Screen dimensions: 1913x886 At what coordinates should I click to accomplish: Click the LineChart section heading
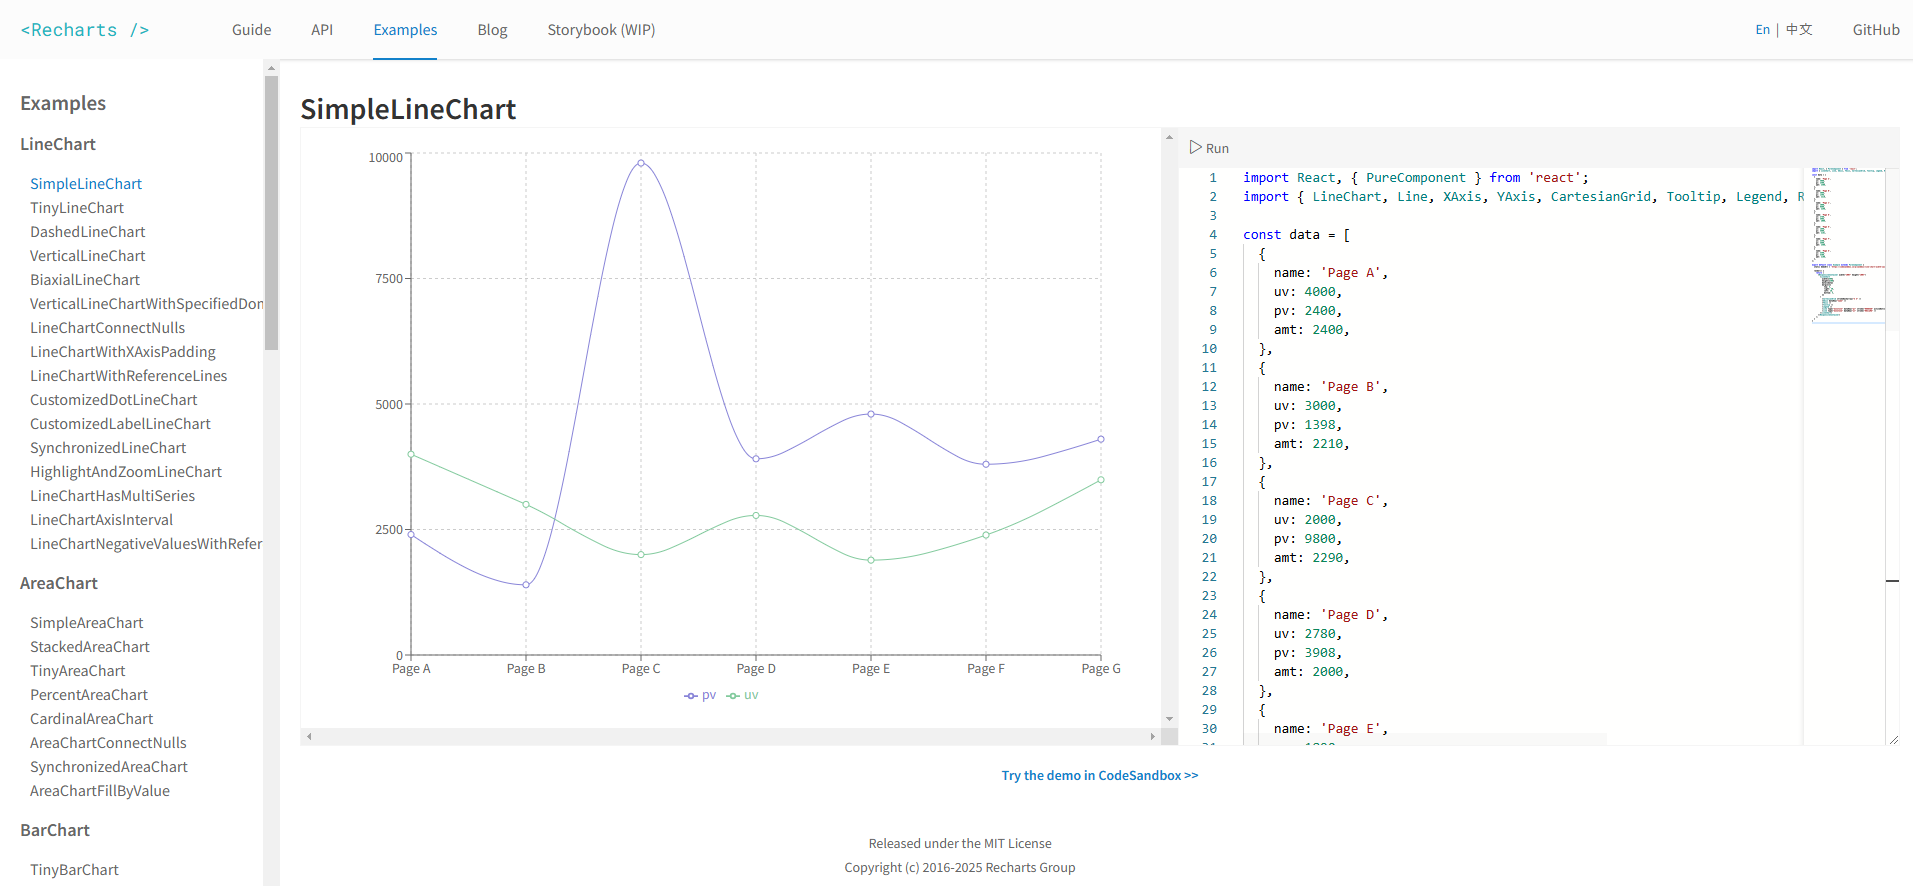(58, 144)
